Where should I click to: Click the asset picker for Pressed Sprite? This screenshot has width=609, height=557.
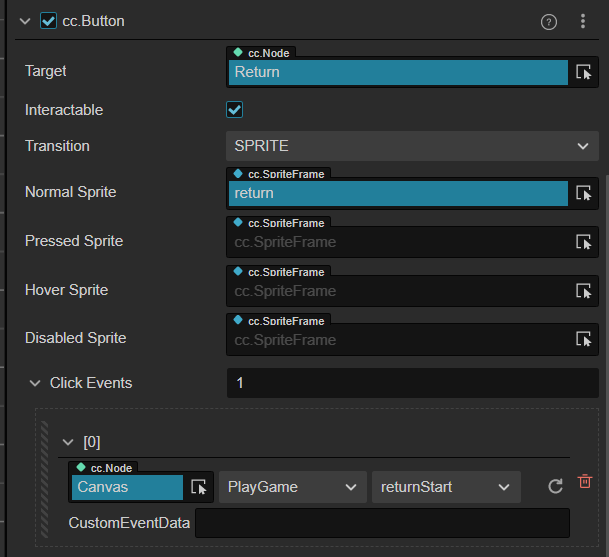pos(584,242)
